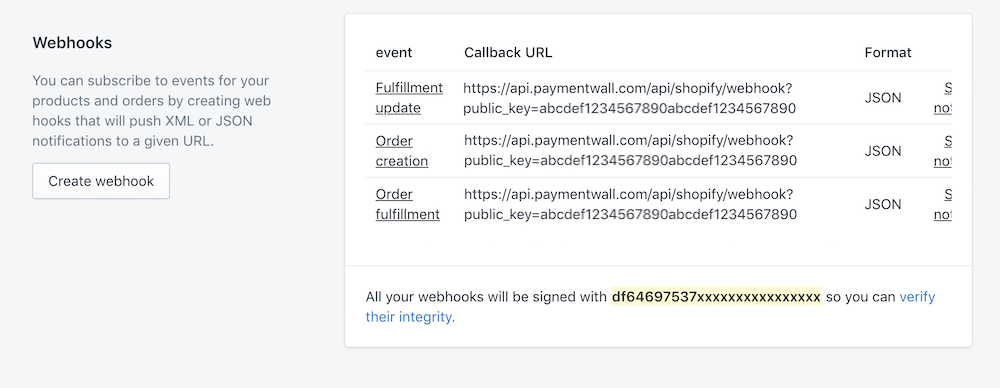Click JSON format in Order creation row
This screenshot has height=388, width=1000.
[883, 151]
